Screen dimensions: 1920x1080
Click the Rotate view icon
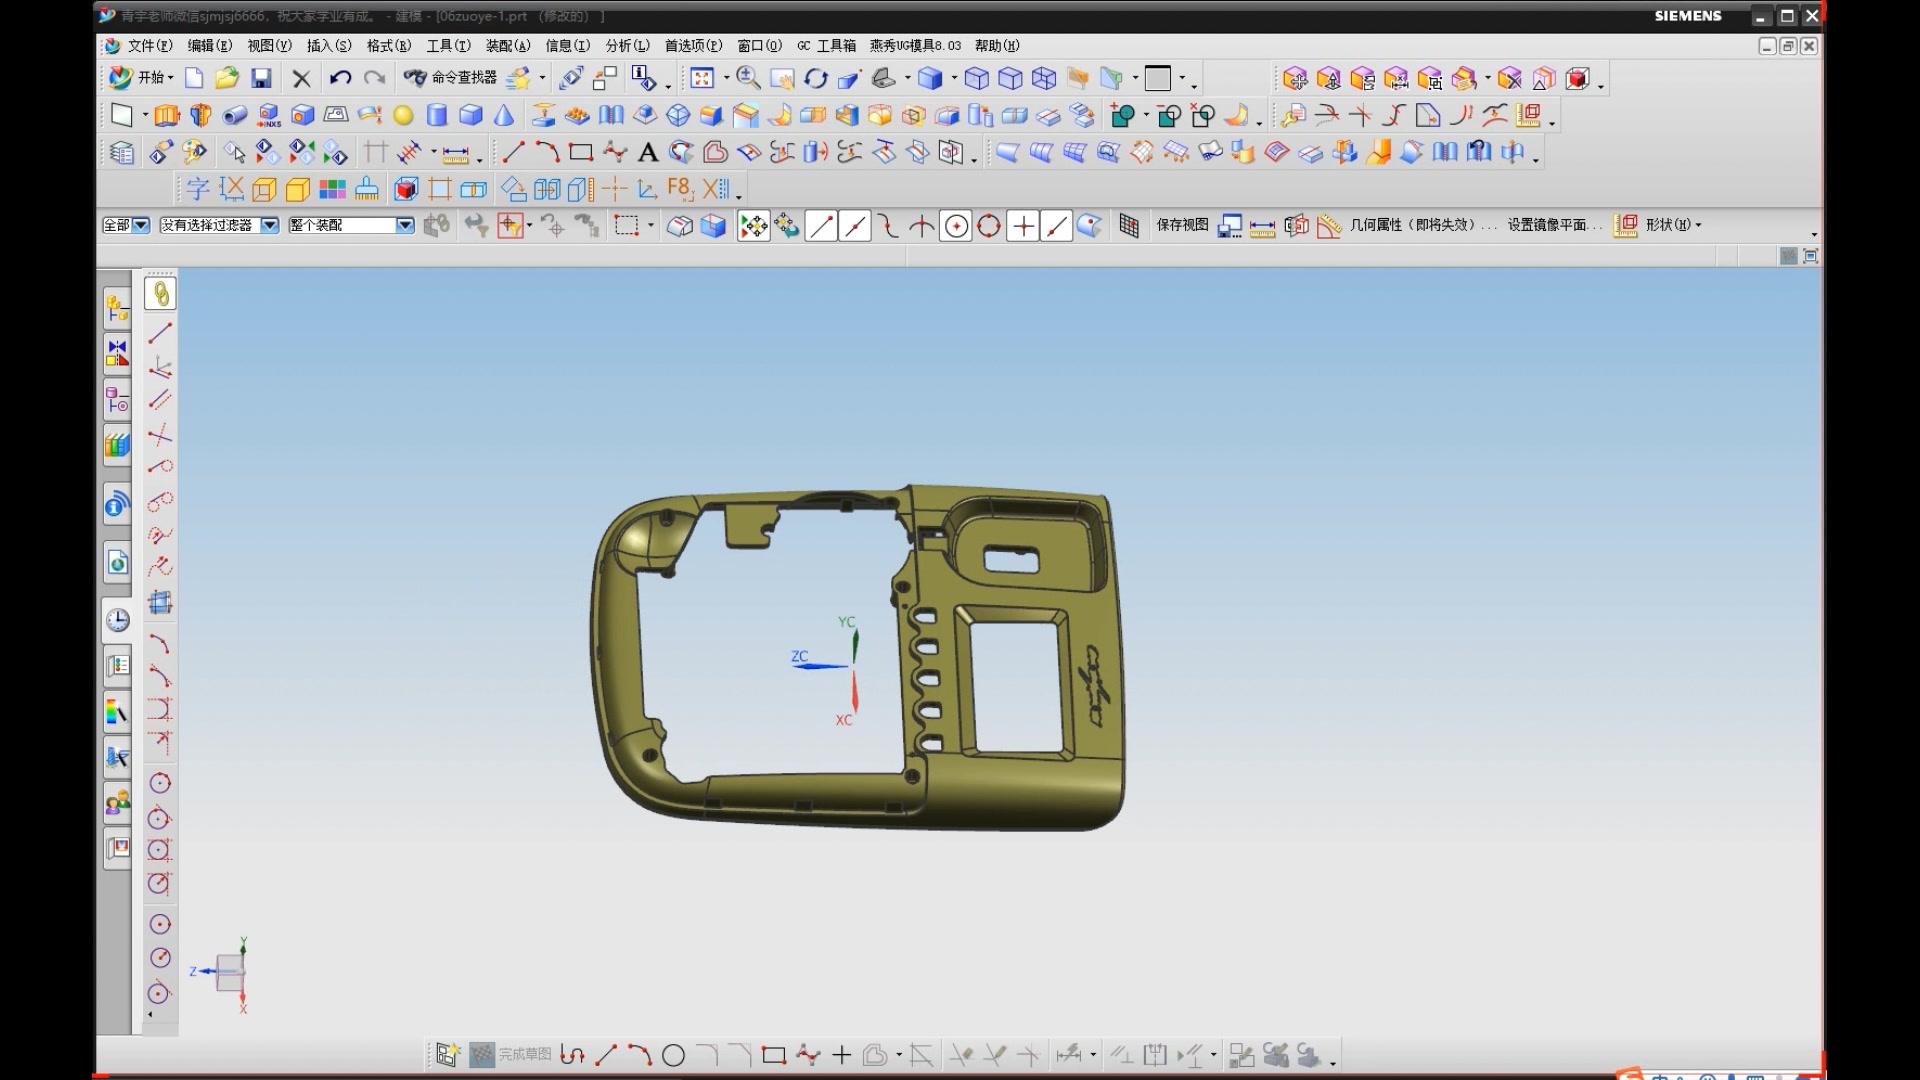pos(816,78)
